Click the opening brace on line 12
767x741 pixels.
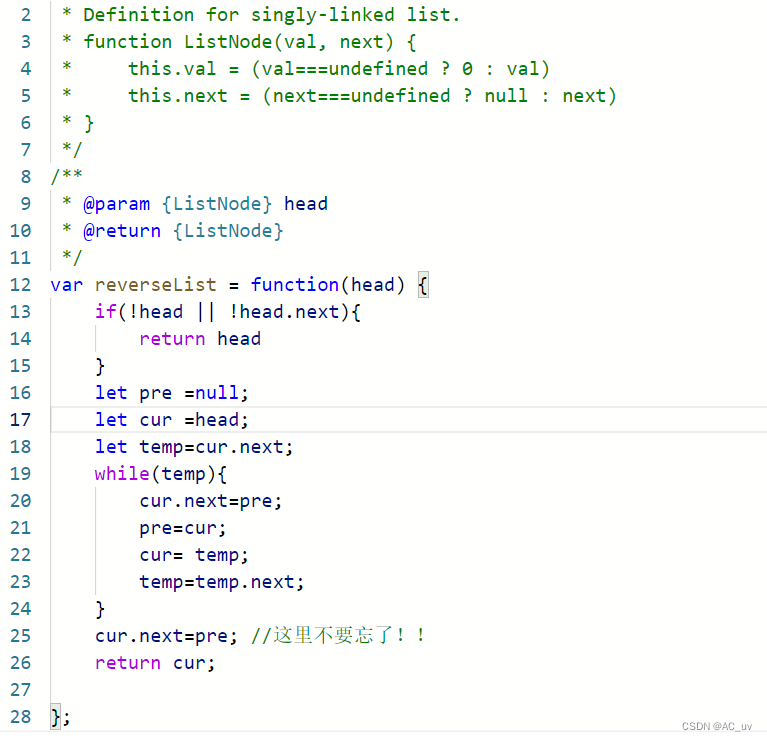click(x=423, y=285)
